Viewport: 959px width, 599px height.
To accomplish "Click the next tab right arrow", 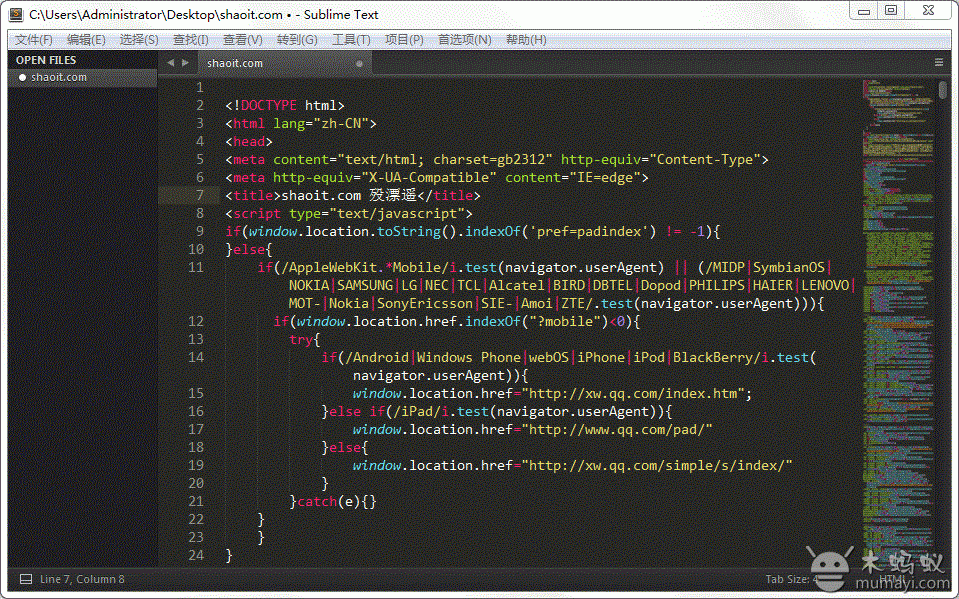I will pyautogui.click(x=185, y=62).
